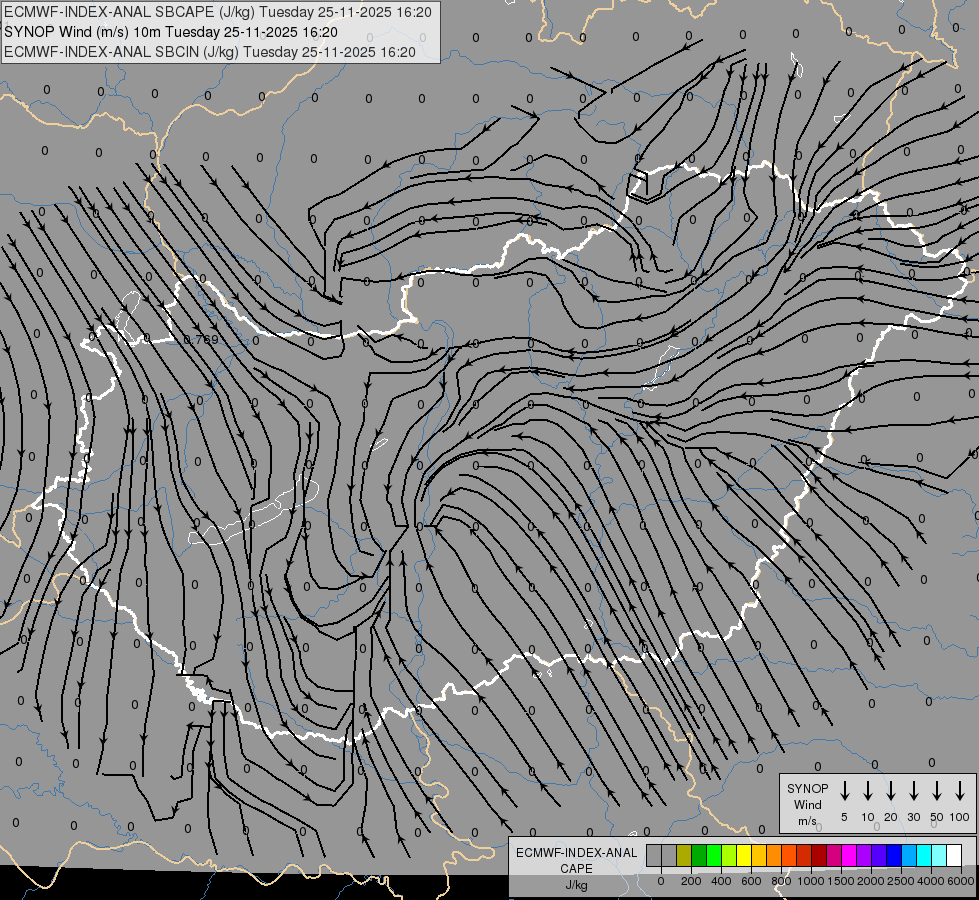
Task: Click the 800 tick on CAPE scale
Action: click(781, 881)
